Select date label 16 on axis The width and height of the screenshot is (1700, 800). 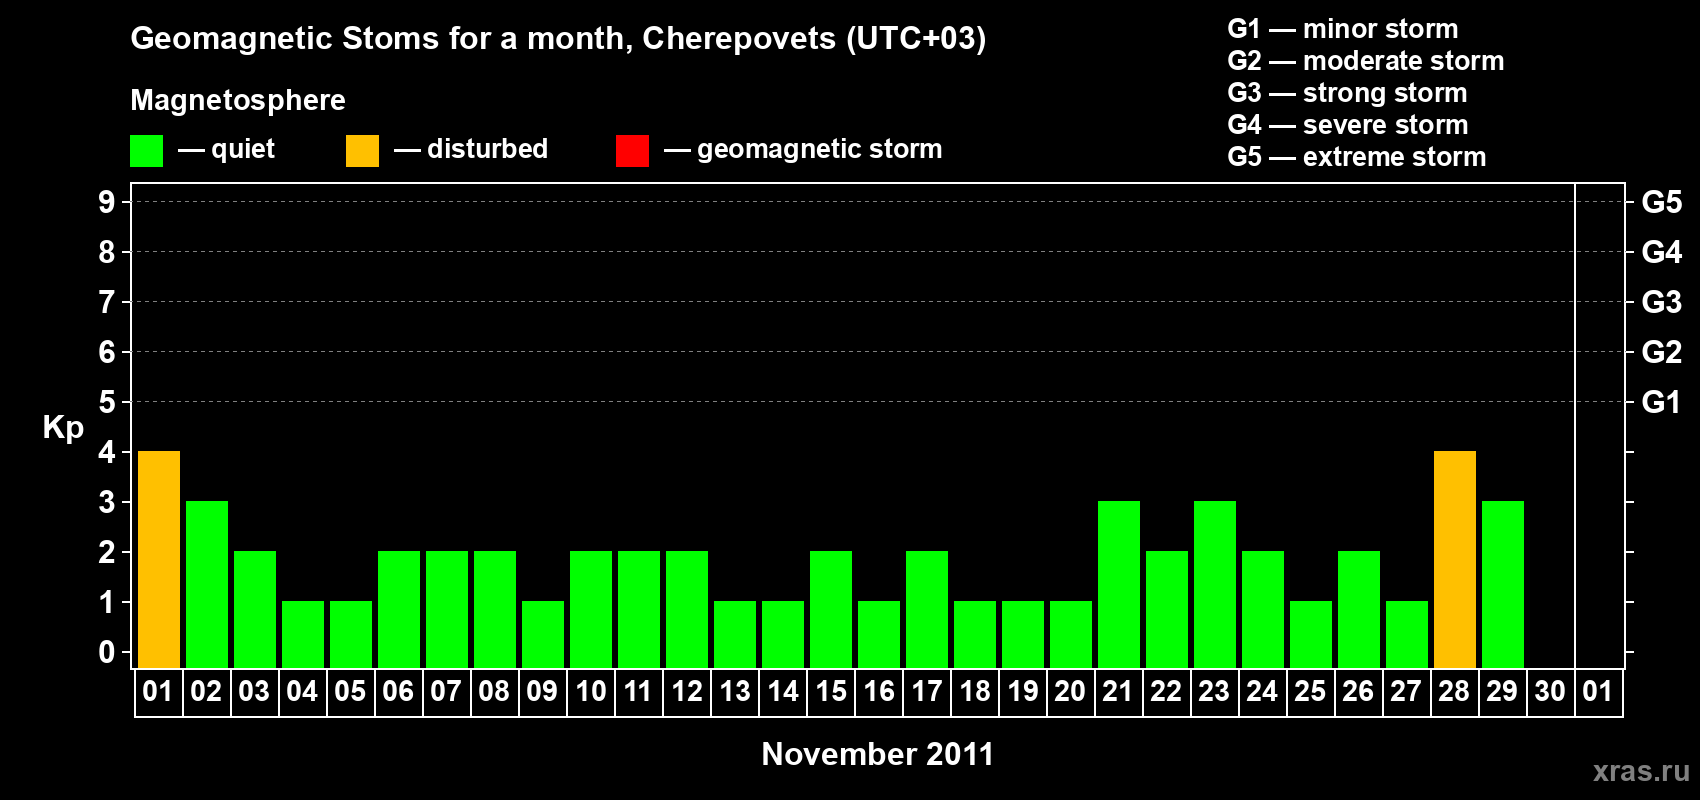pyautogui.click(x=879, y=692)
